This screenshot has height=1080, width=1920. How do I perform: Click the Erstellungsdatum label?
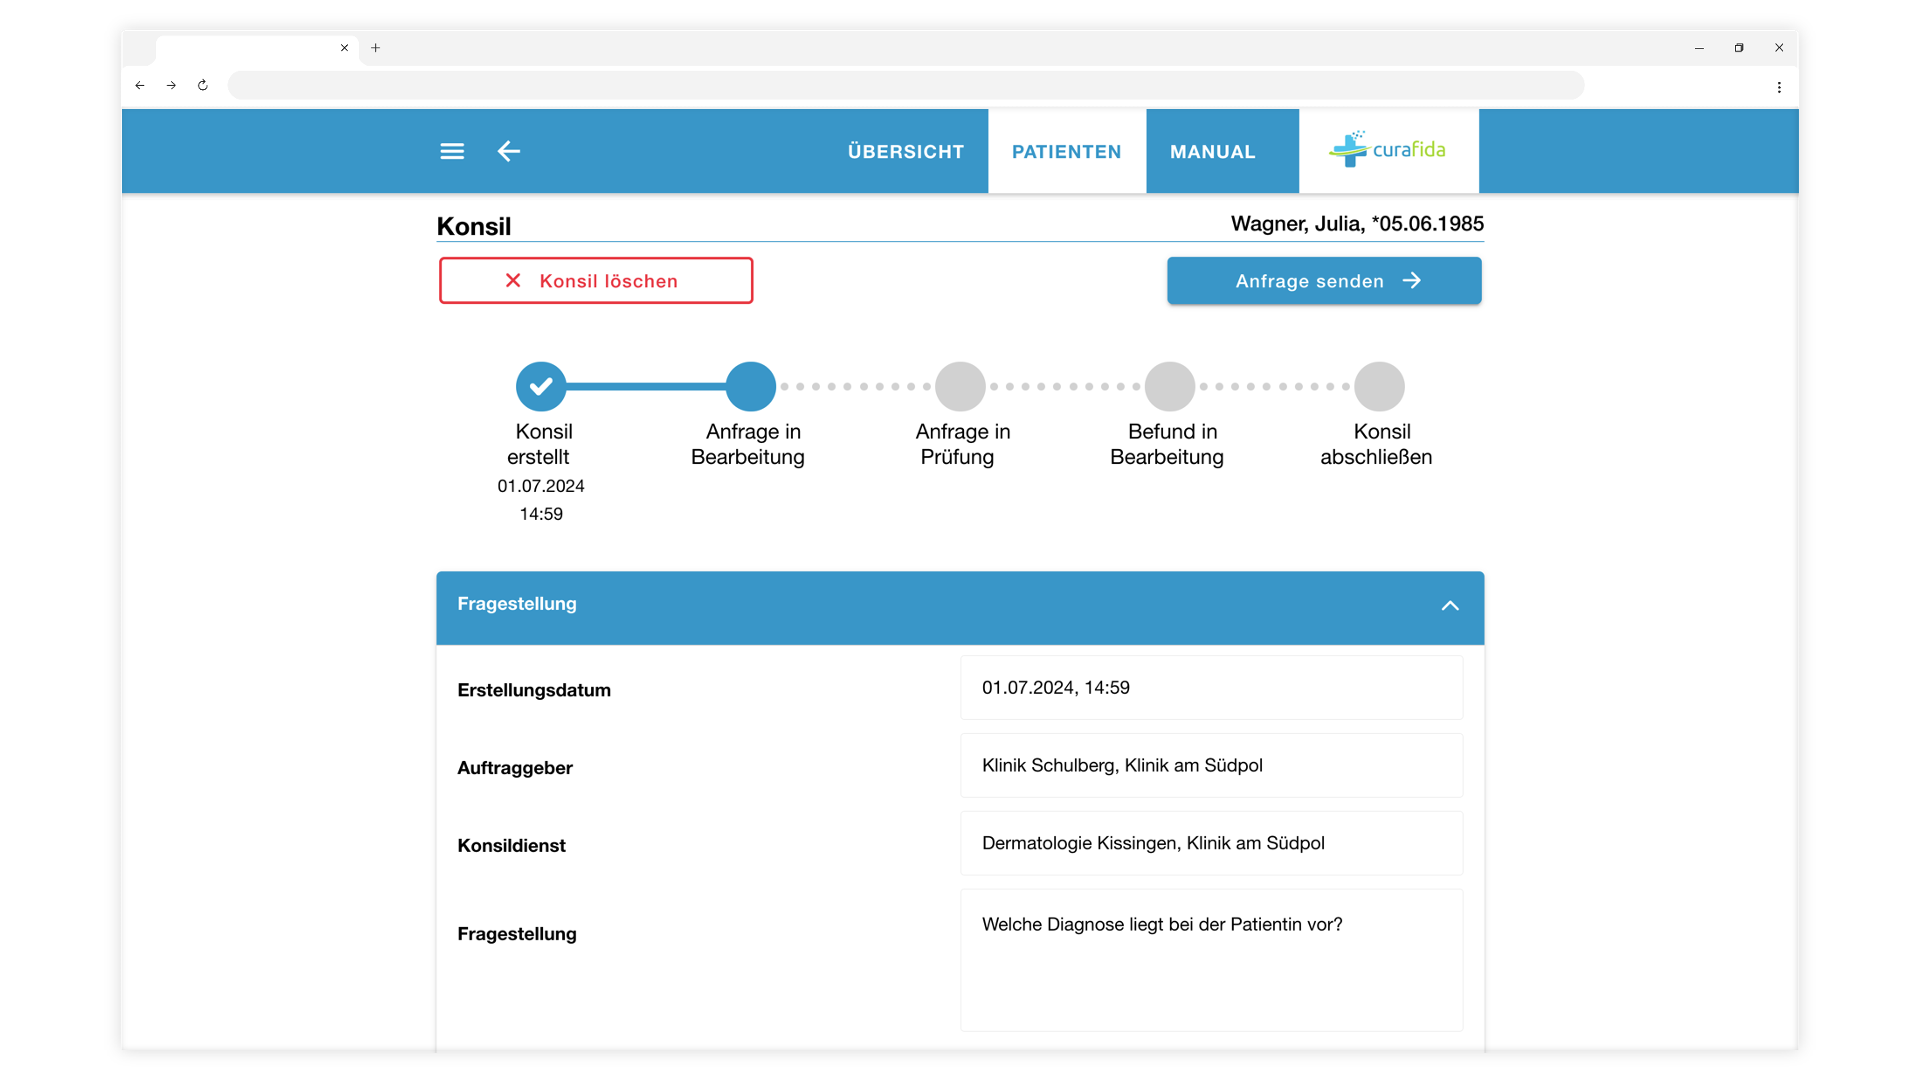coord(534,690)
